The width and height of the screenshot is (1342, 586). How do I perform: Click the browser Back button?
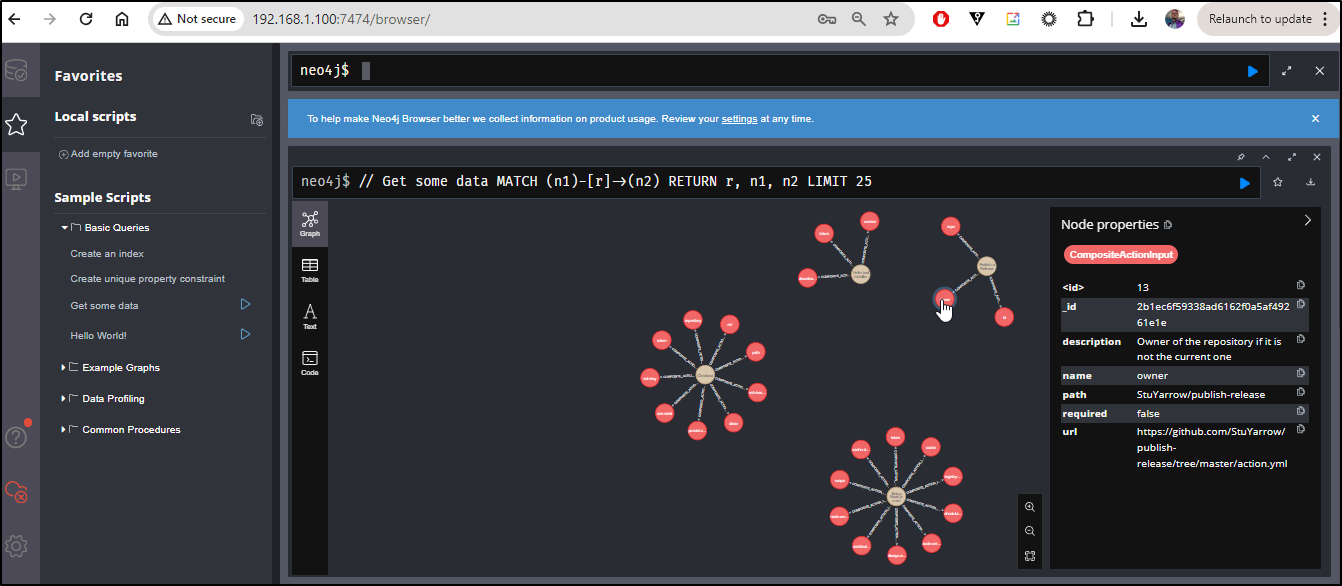point(15,19)
